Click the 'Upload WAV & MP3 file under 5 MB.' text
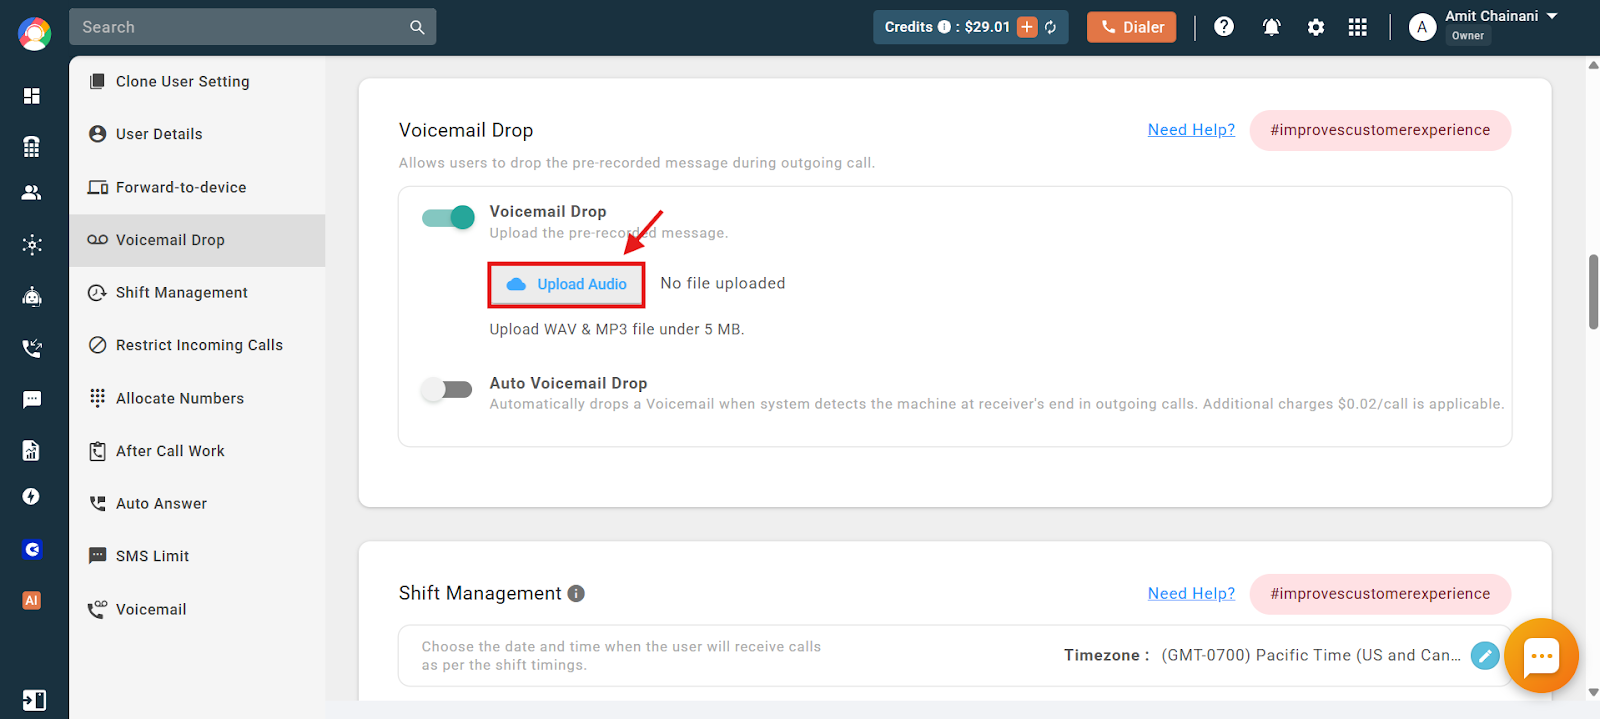Image resolution: width=1600 pixels, height=719 pixels. coord(617,330)
